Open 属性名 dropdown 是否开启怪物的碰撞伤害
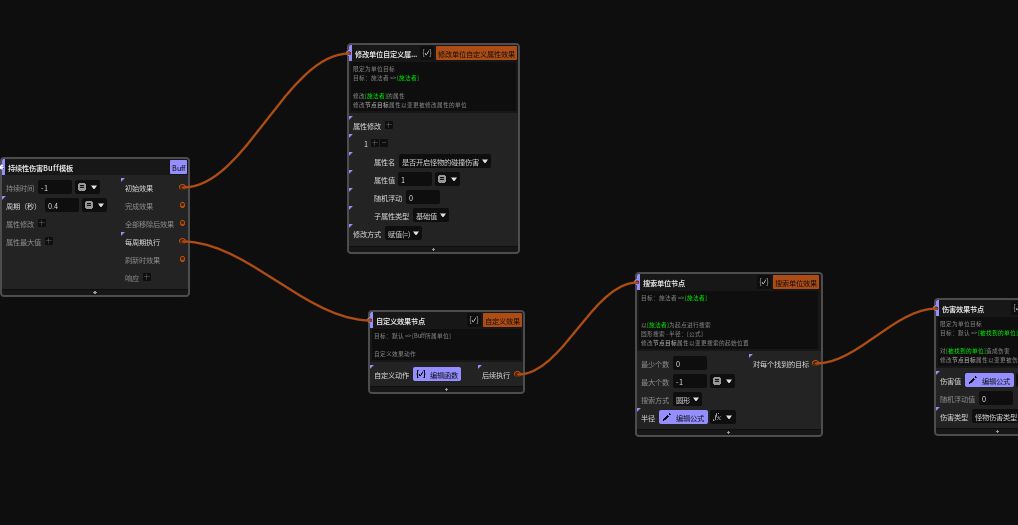The height and width of the screenshot is (525, 1018). point(445,162)
